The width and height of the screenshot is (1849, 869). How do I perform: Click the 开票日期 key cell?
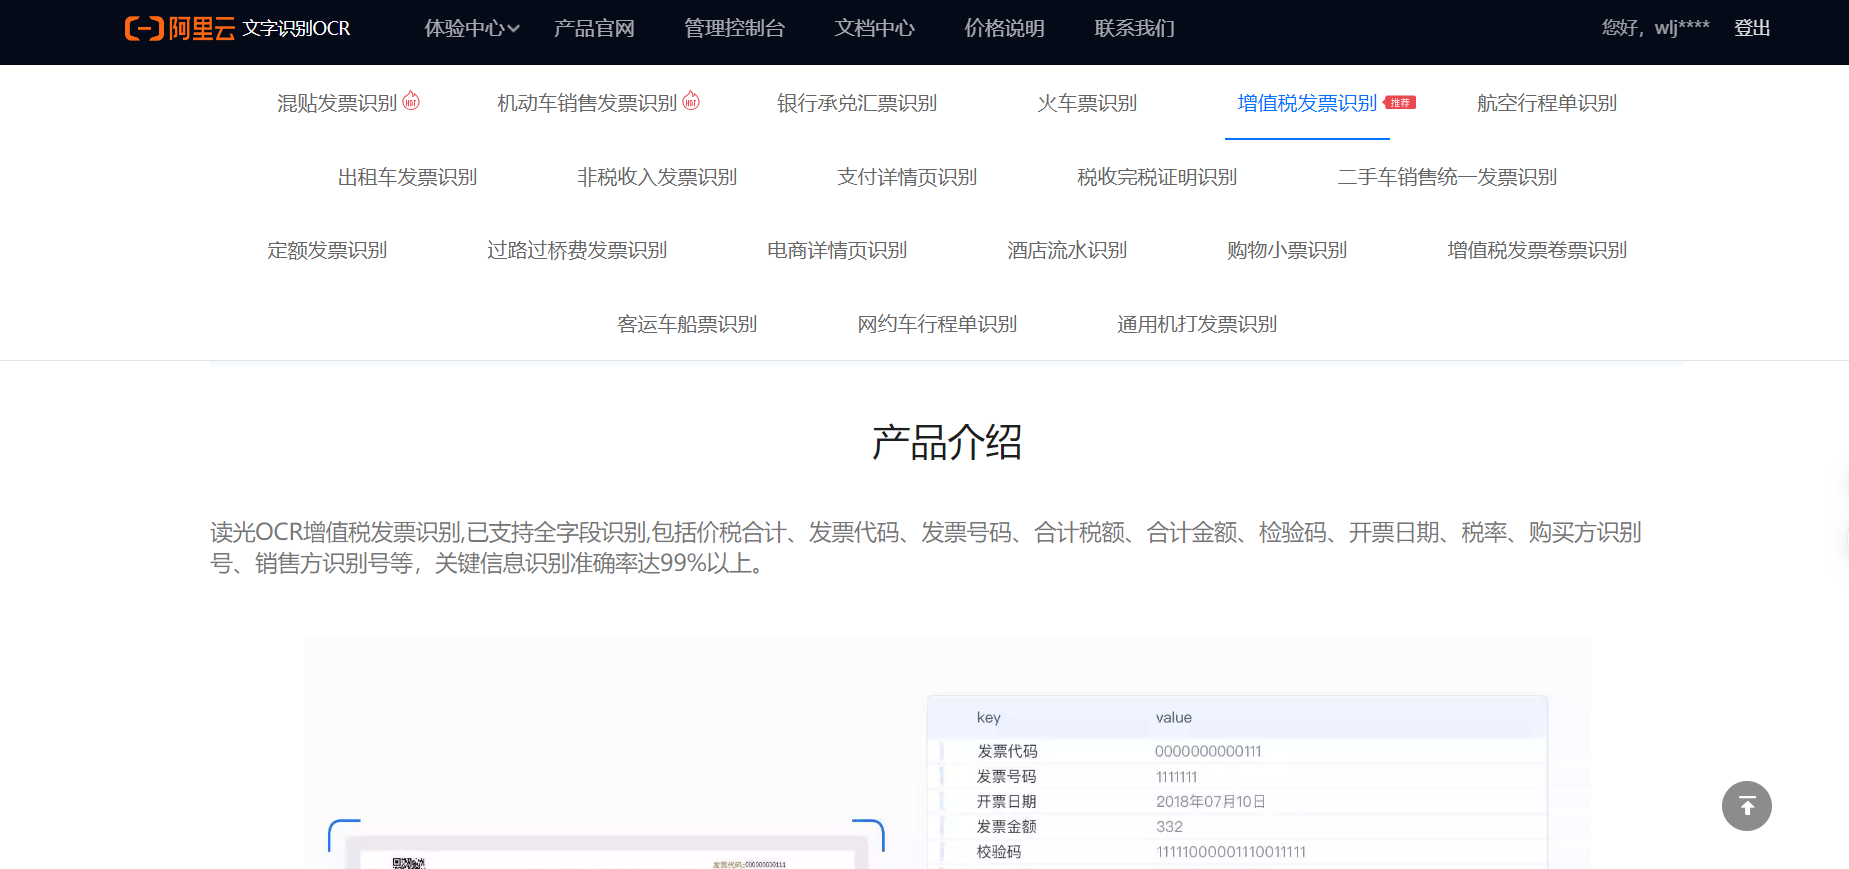pyautogui.click(x=1007, y=801)
